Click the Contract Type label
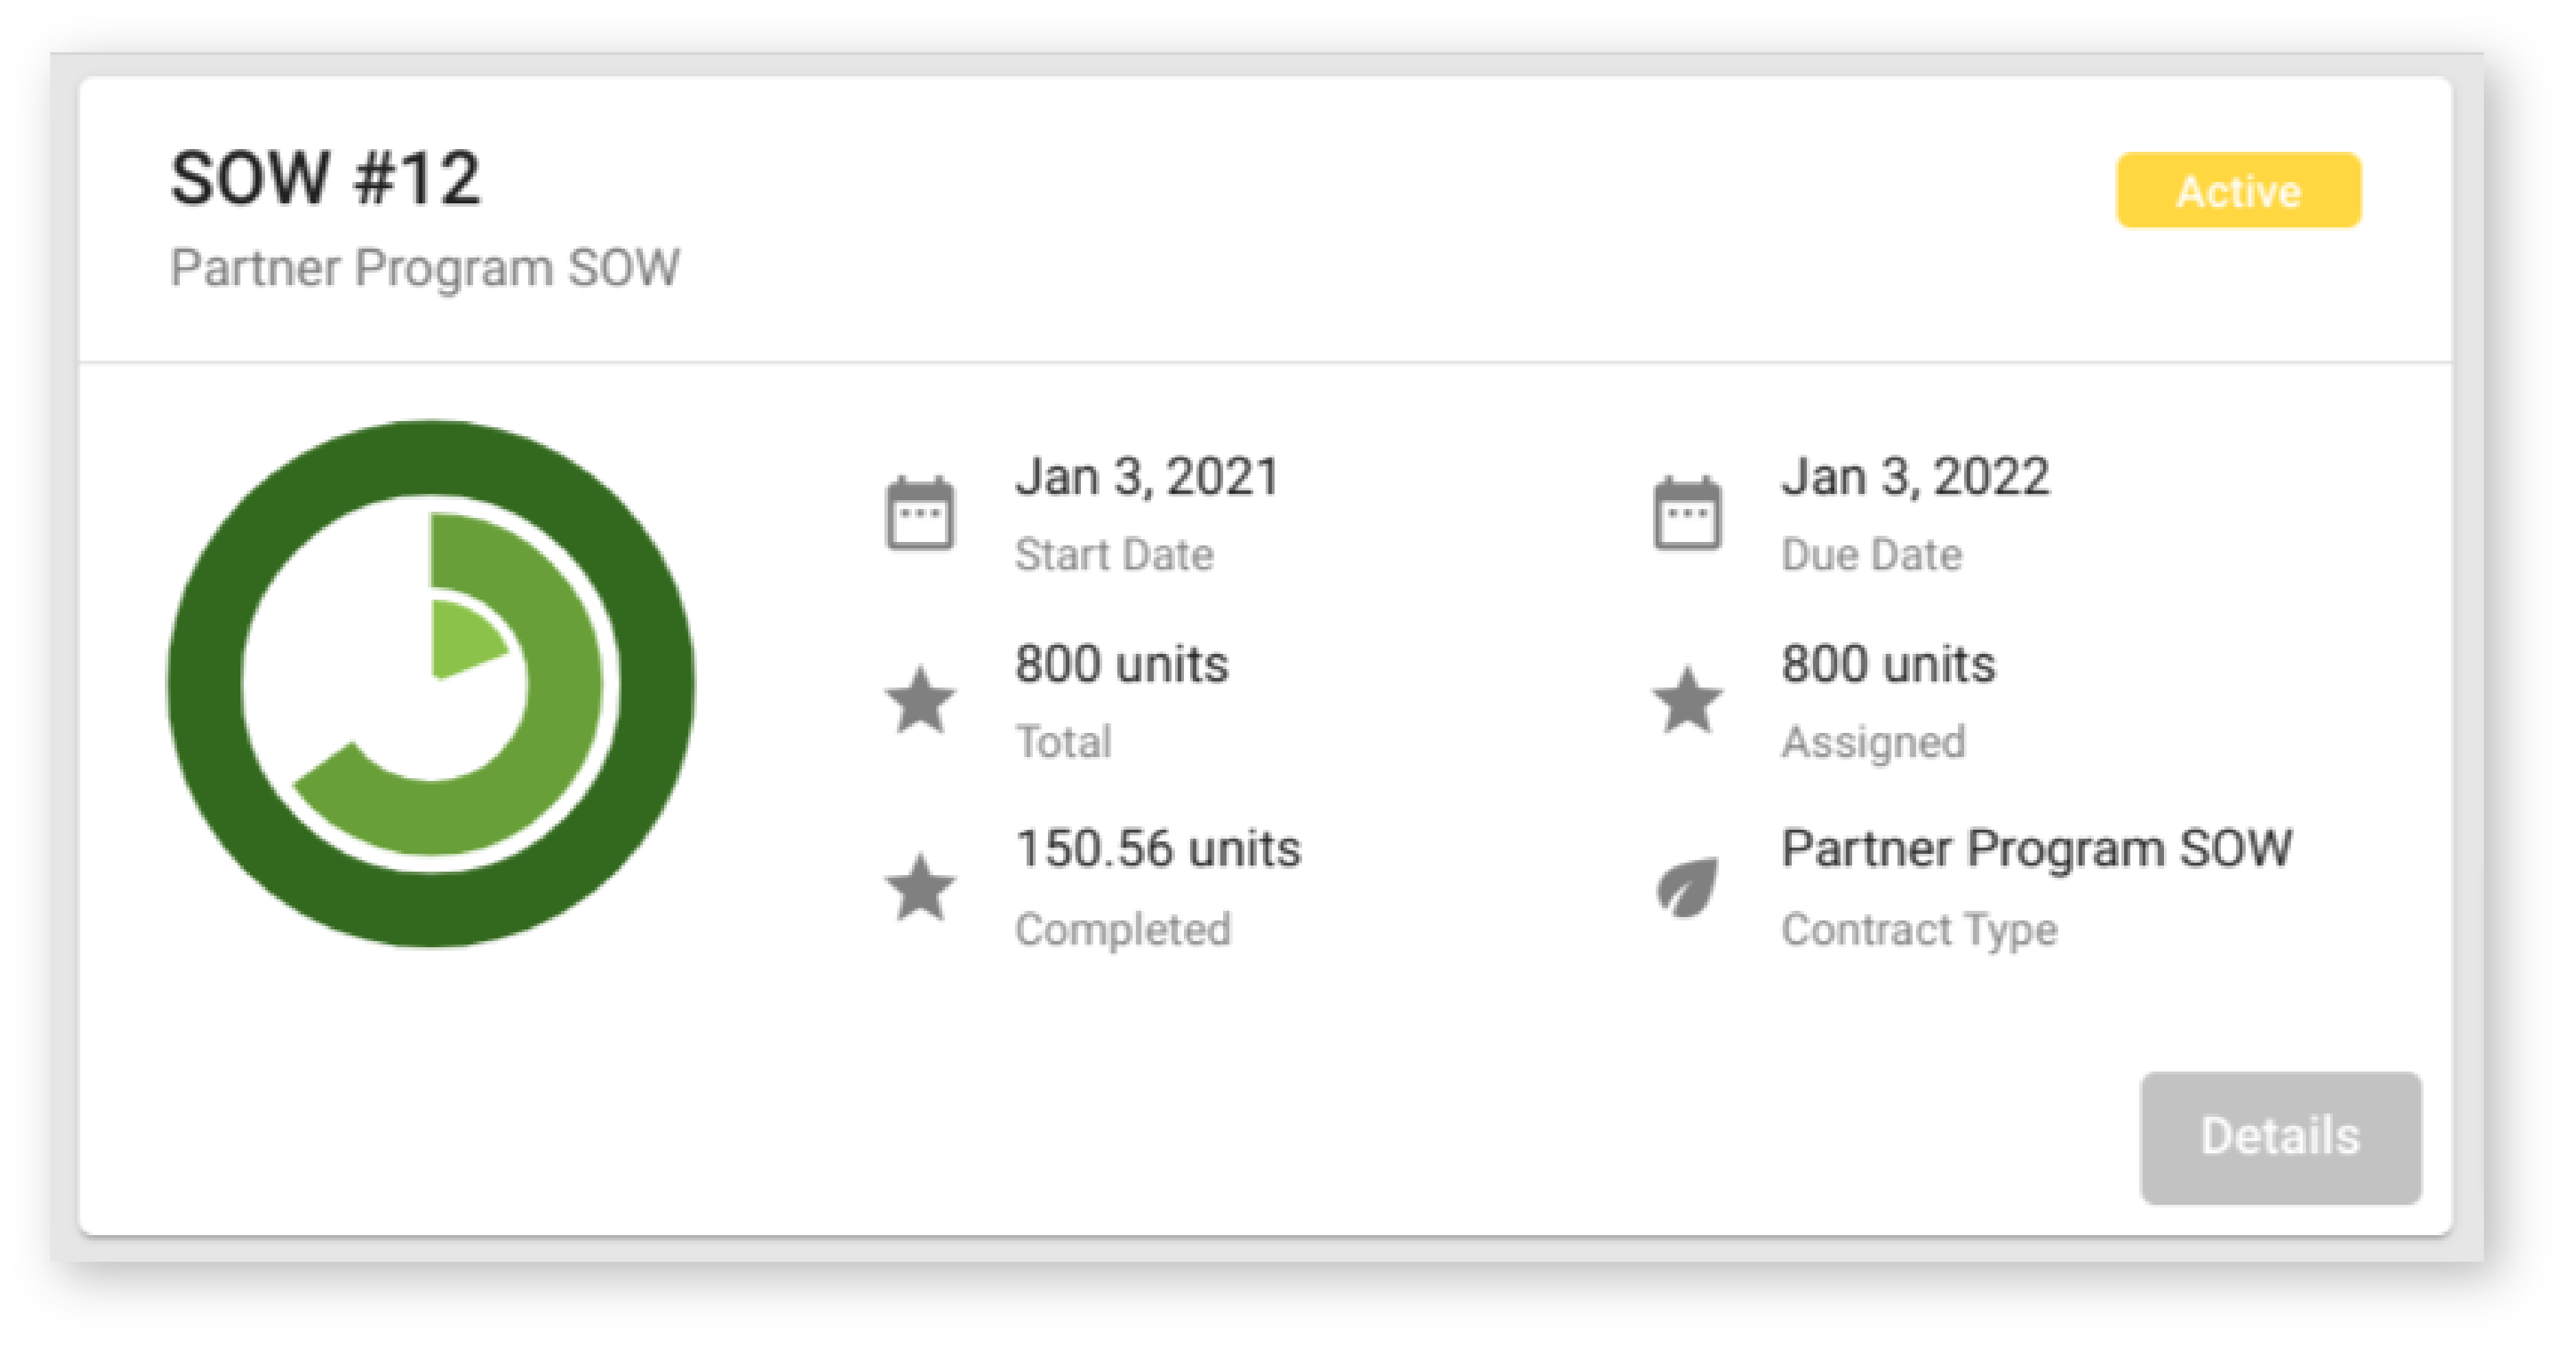 [x=1918, y=930]
